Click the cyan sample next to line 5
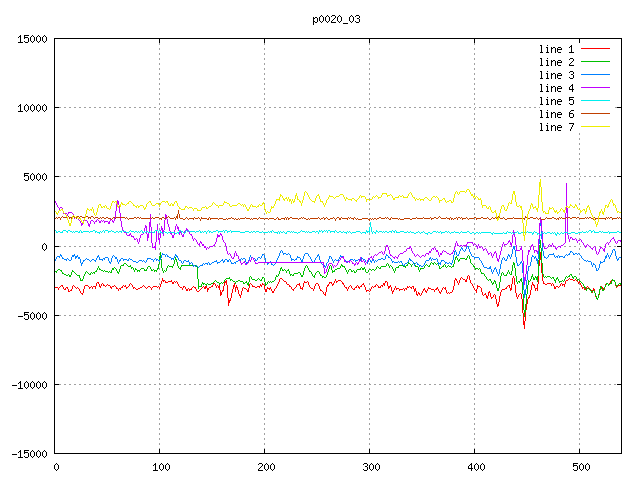Screen dimensions: 640x480 coord(596,101)
